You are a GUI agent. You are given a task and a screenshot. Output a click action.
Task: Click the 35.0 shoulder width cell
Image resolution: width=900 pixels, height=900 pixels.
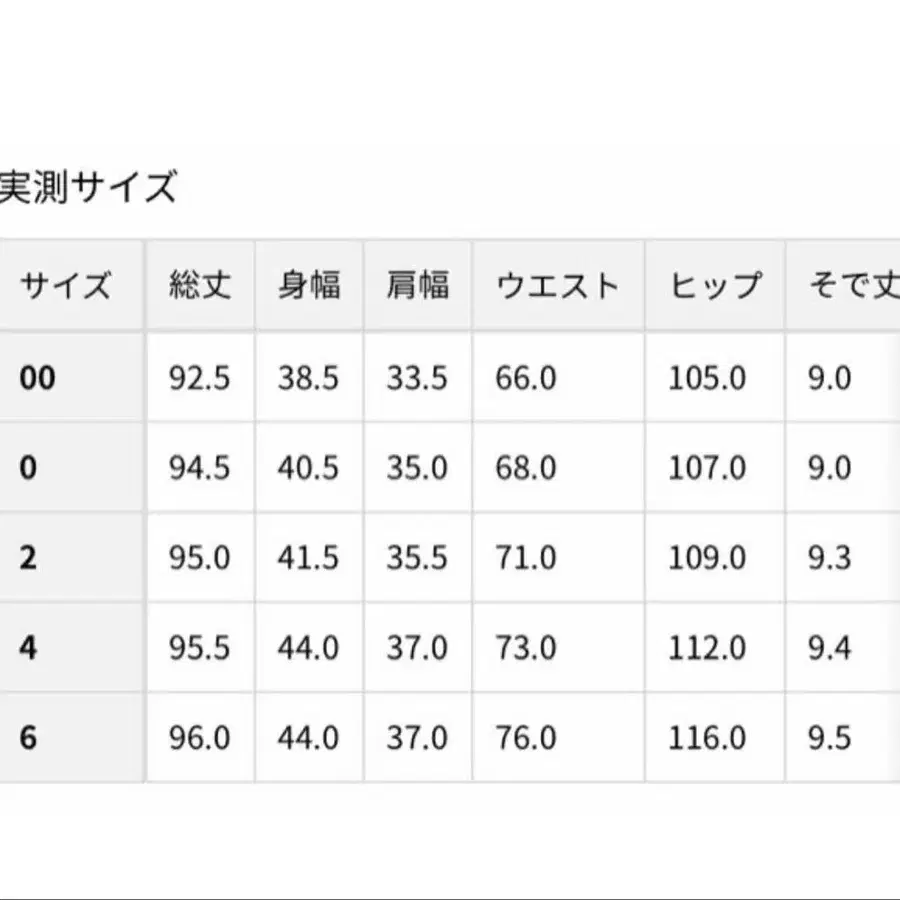[417, 468]
